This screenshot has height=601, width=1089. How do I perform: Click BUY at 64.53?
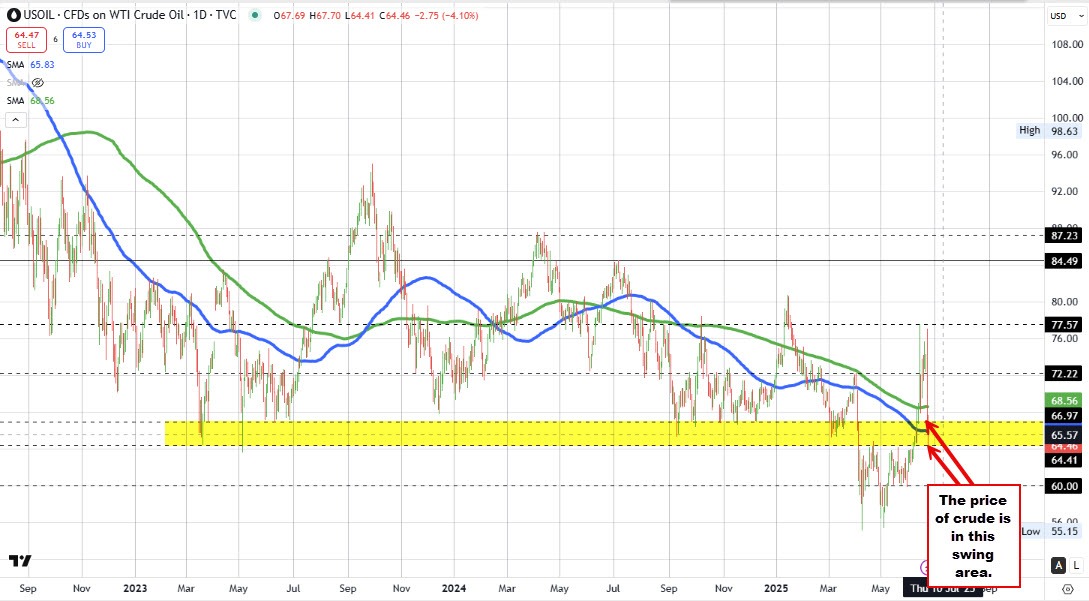83,40
